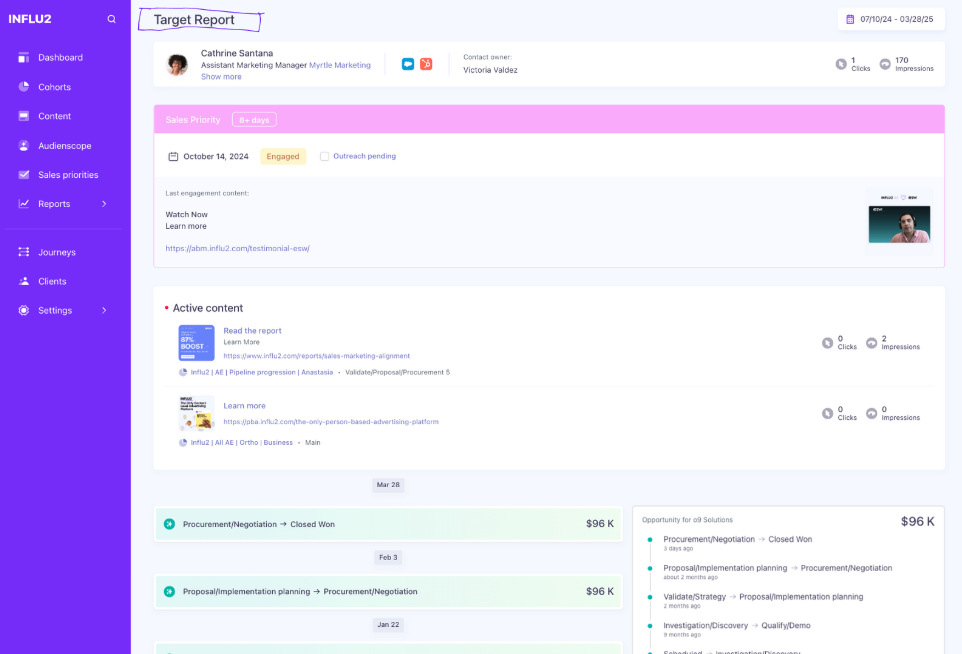The width and height of the screenshot is (962, 654).
Task: Open the HubSpot icon for Cathrine Santana
Action: [x=426, y=64]
